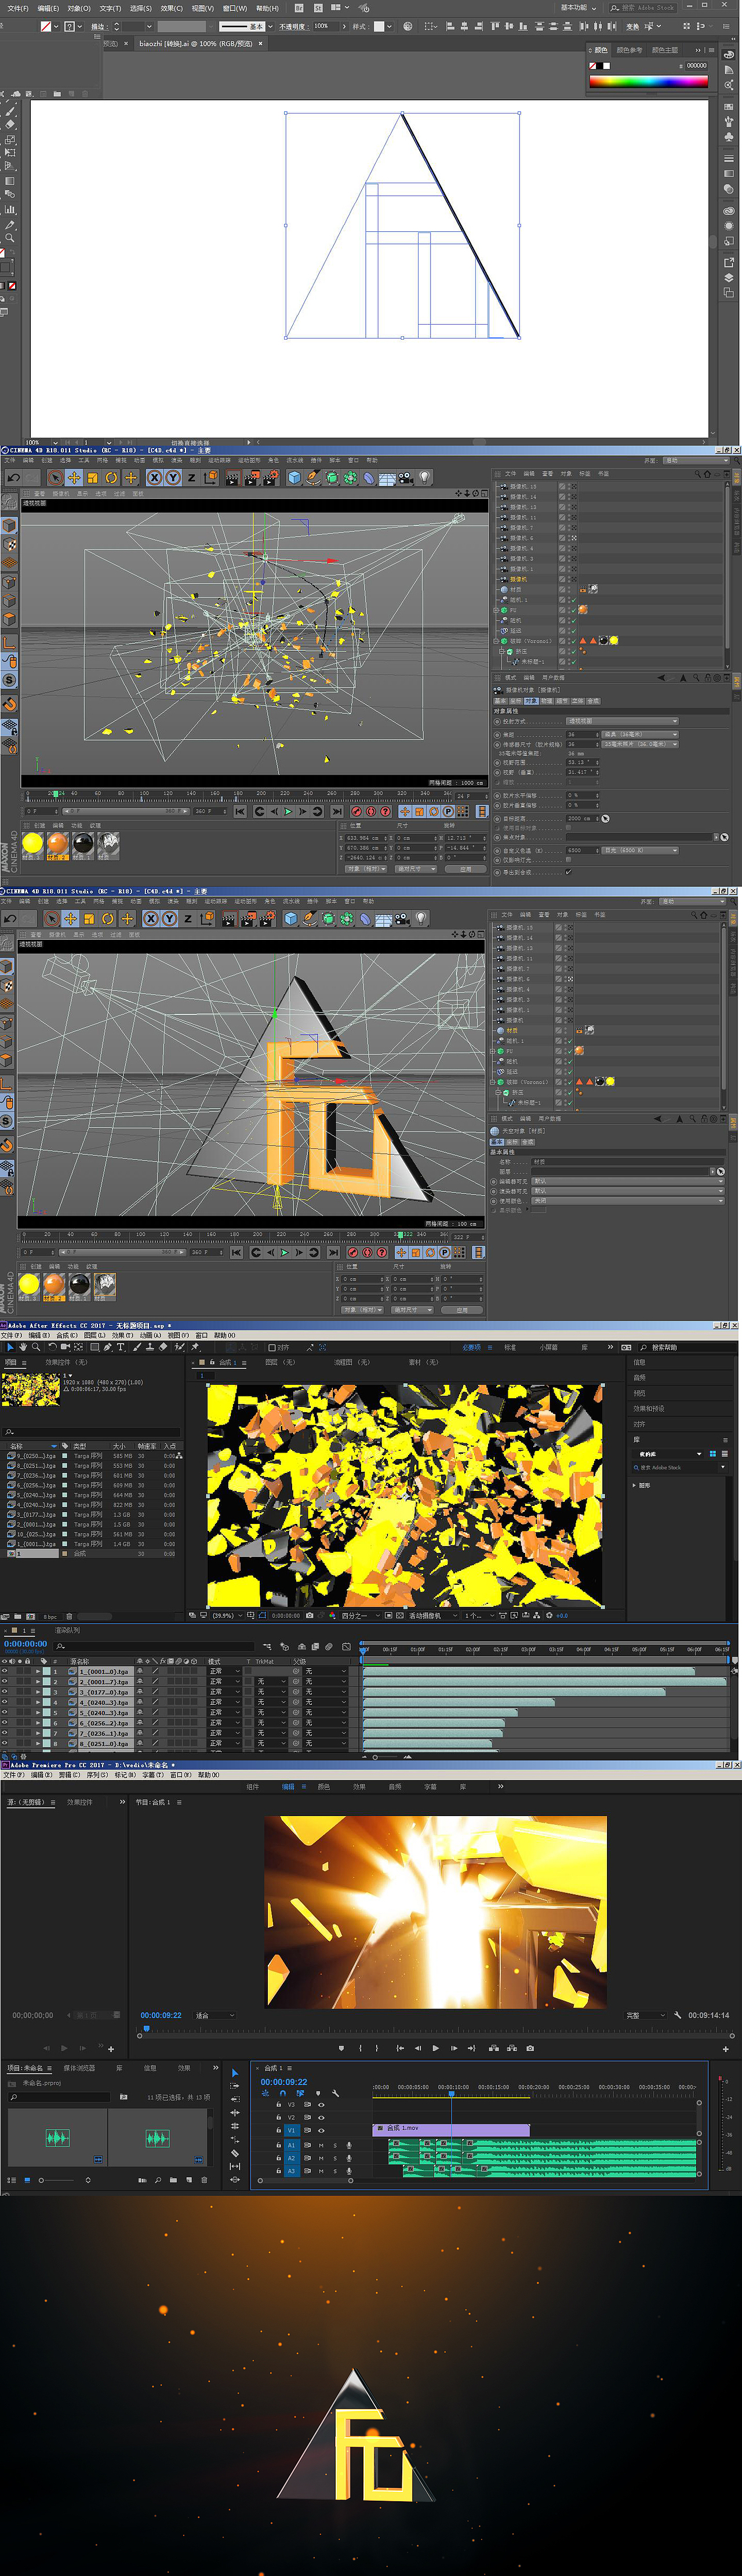Click Premiere project thumbnail zoom slider
The height and width of the screenshot is (2576, 742).
point(56,2180)
